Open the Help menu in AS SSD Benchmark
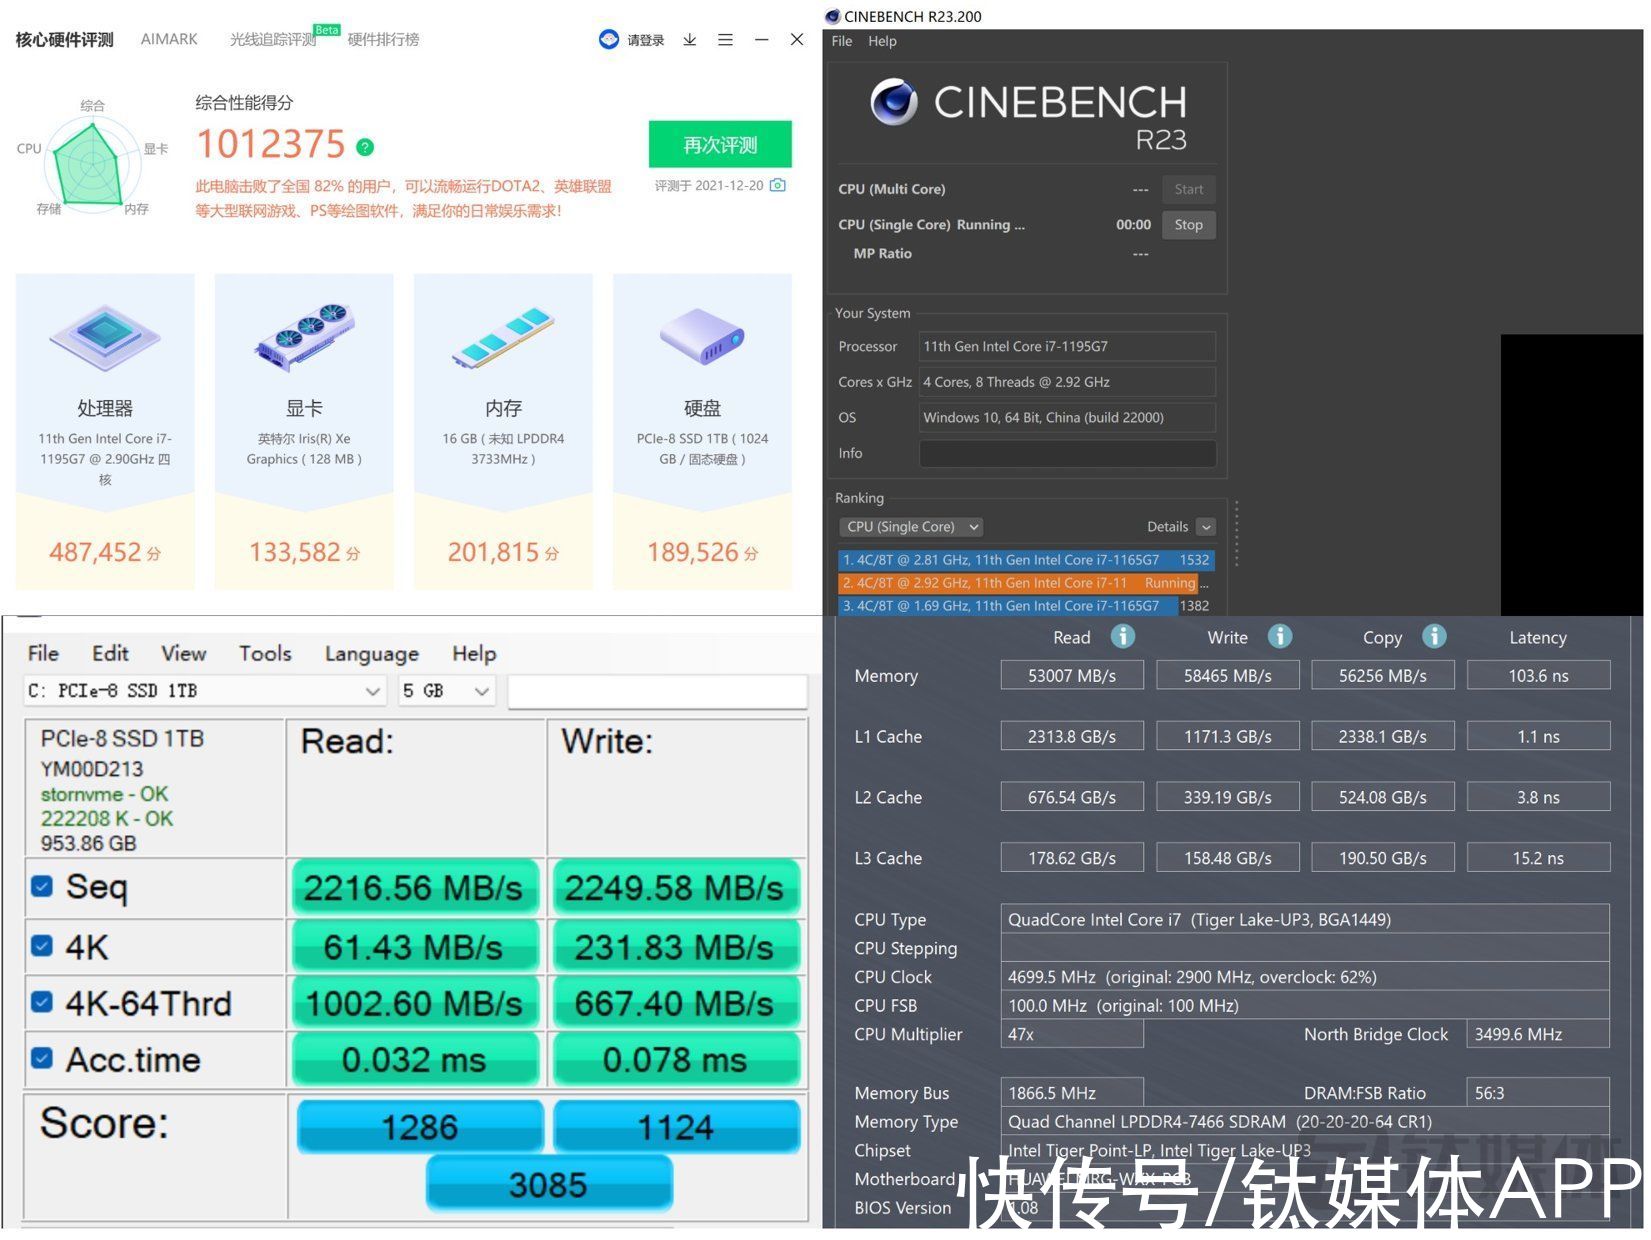The image size is (1651, 1240). pyautogui.click(x=474, y=654)
